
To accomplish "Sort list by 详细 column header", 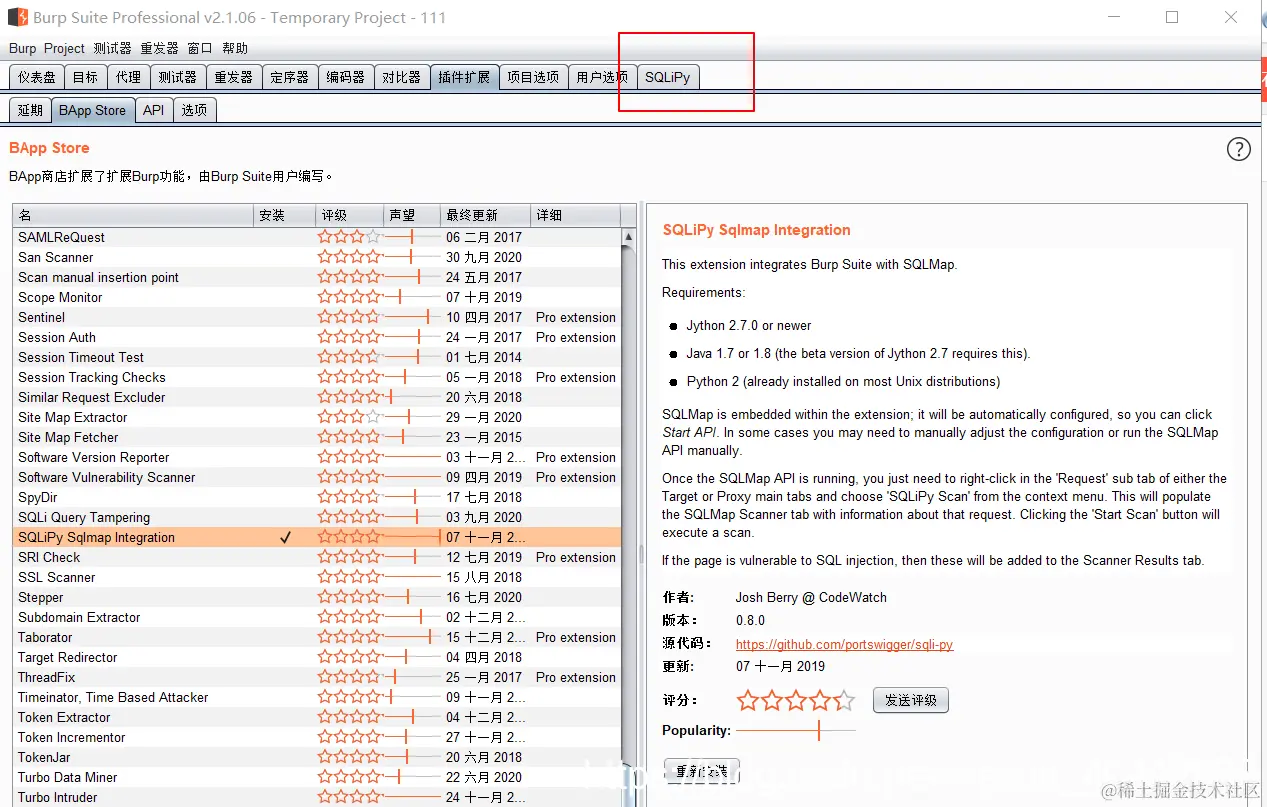I will (x=575, y=215).
